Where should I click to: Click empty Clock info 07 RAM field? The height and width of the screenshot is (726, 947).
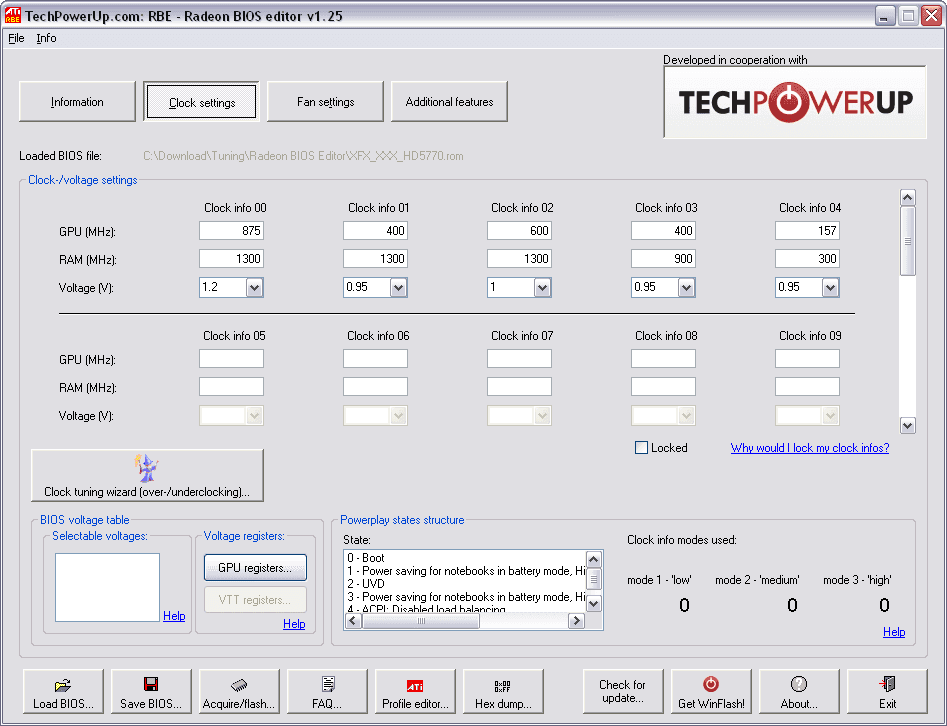[x=519, y=387]
